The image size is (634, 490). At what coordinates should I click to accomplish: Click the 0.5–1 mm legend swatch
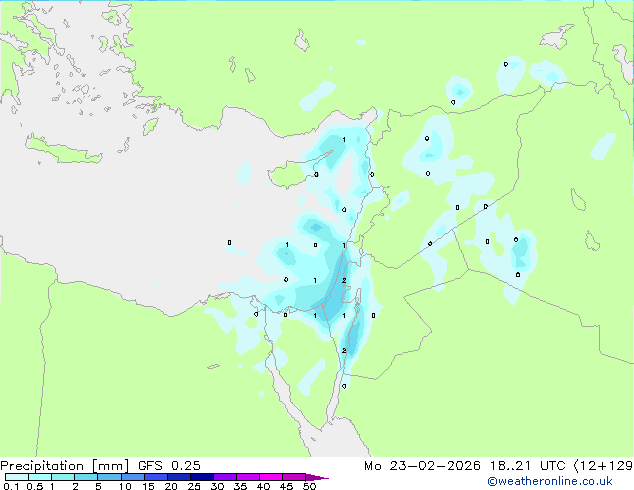click(40, 477)
